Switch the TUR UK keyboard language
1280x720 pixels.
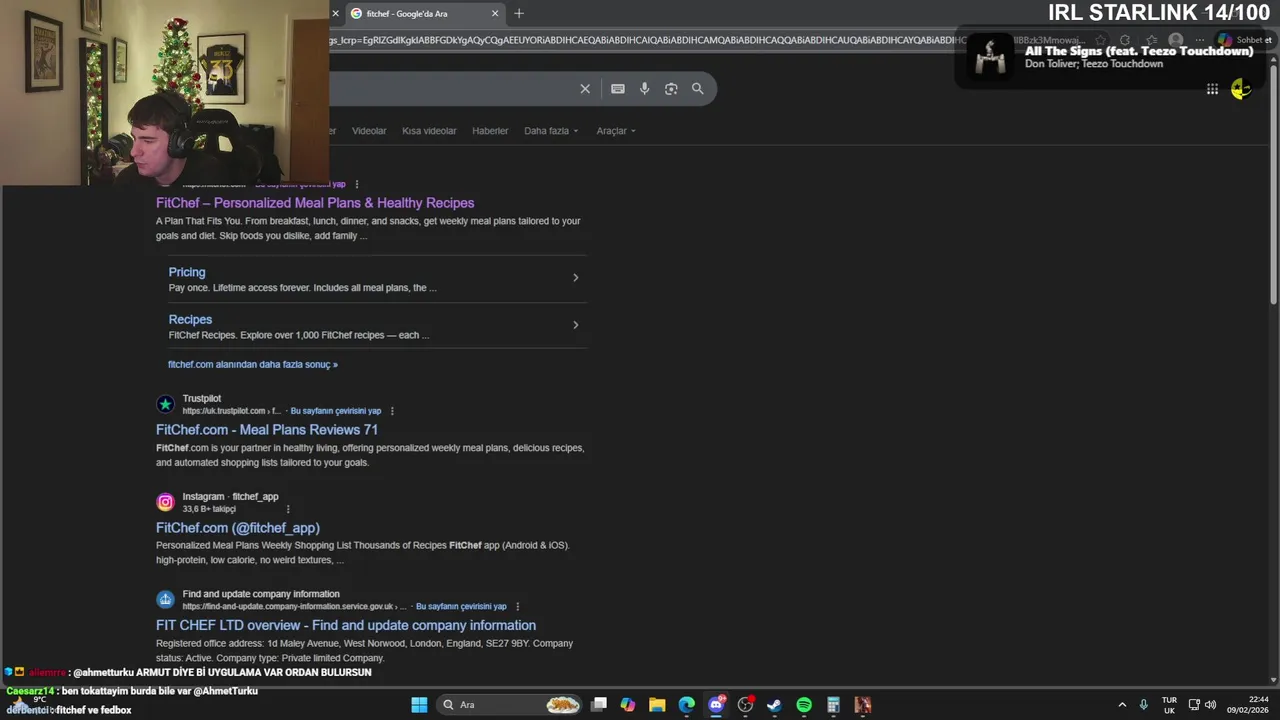click(1169, 705)
